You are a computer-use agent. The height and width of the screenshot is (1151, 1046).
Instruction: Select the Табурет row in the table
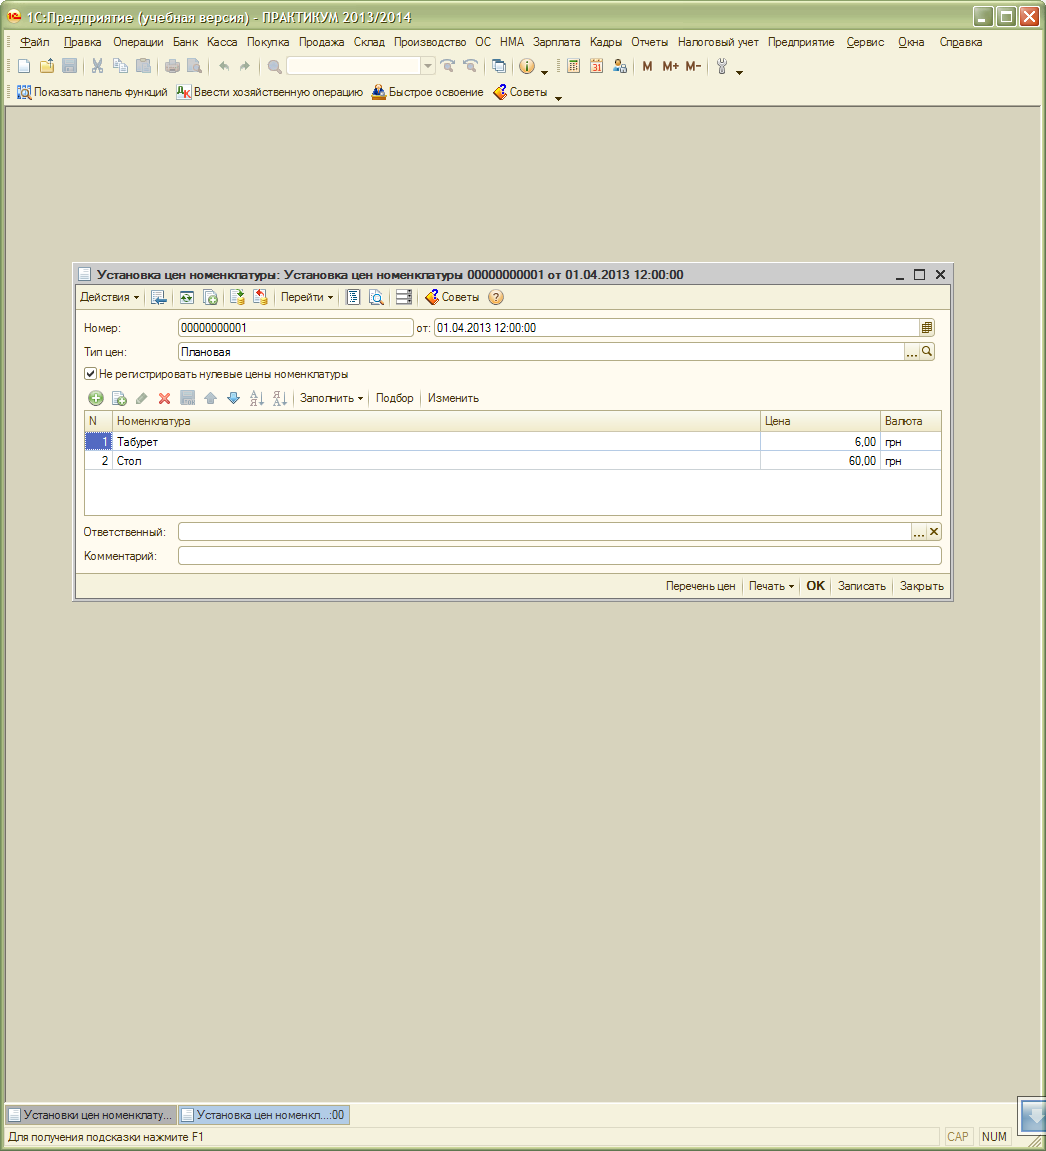[512, 442]
